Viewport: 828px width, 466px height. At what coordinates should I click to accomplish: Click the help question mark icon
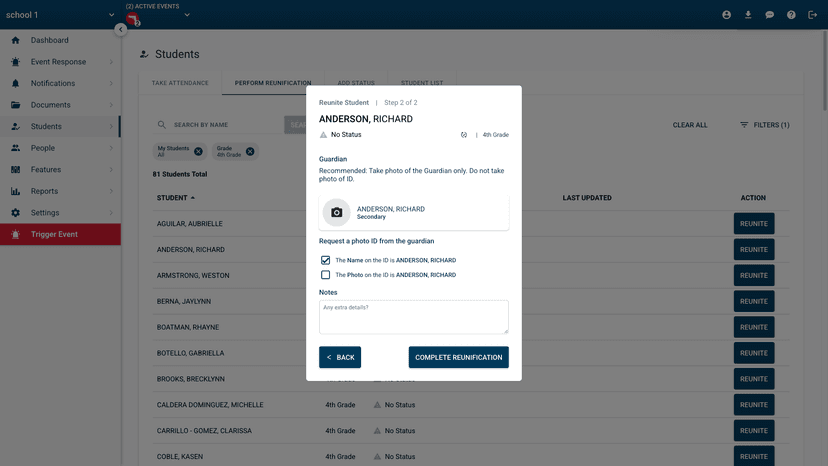point(791,15)
